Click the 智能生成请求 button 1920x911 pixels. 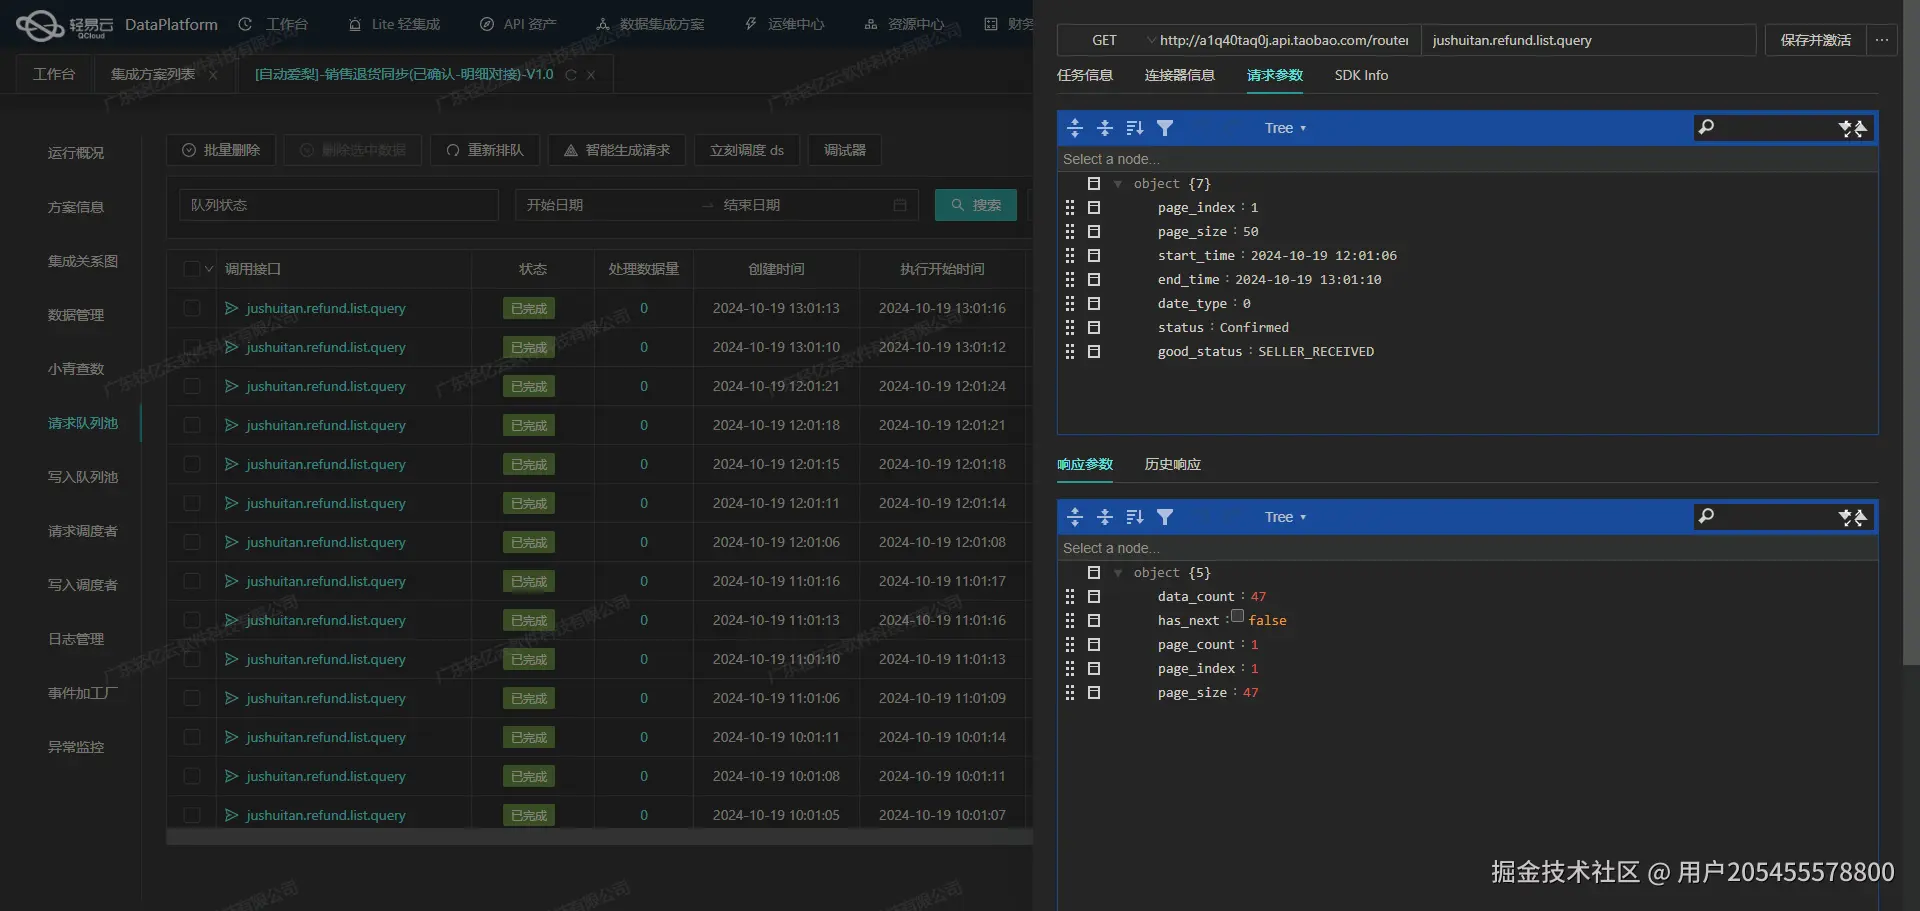[x=617, y=150]
